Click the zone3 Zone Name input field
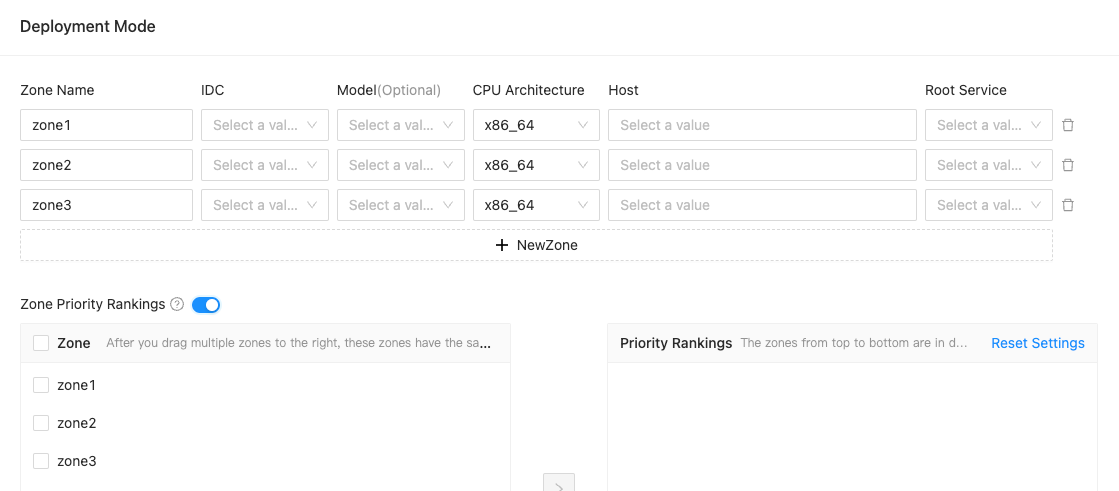Screen dimensions: 1119x491 (106, 205)
